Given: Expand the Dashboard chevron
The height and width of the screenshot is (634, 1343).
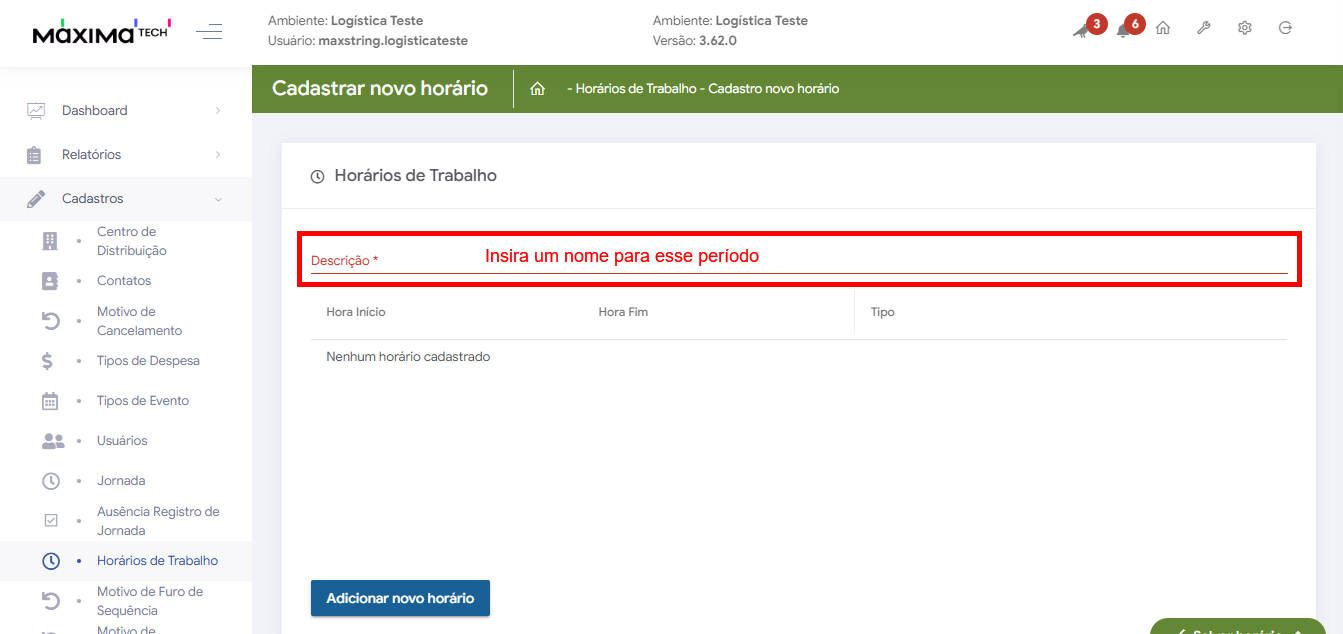Looking at the screenshot, I should coord(218,111).
